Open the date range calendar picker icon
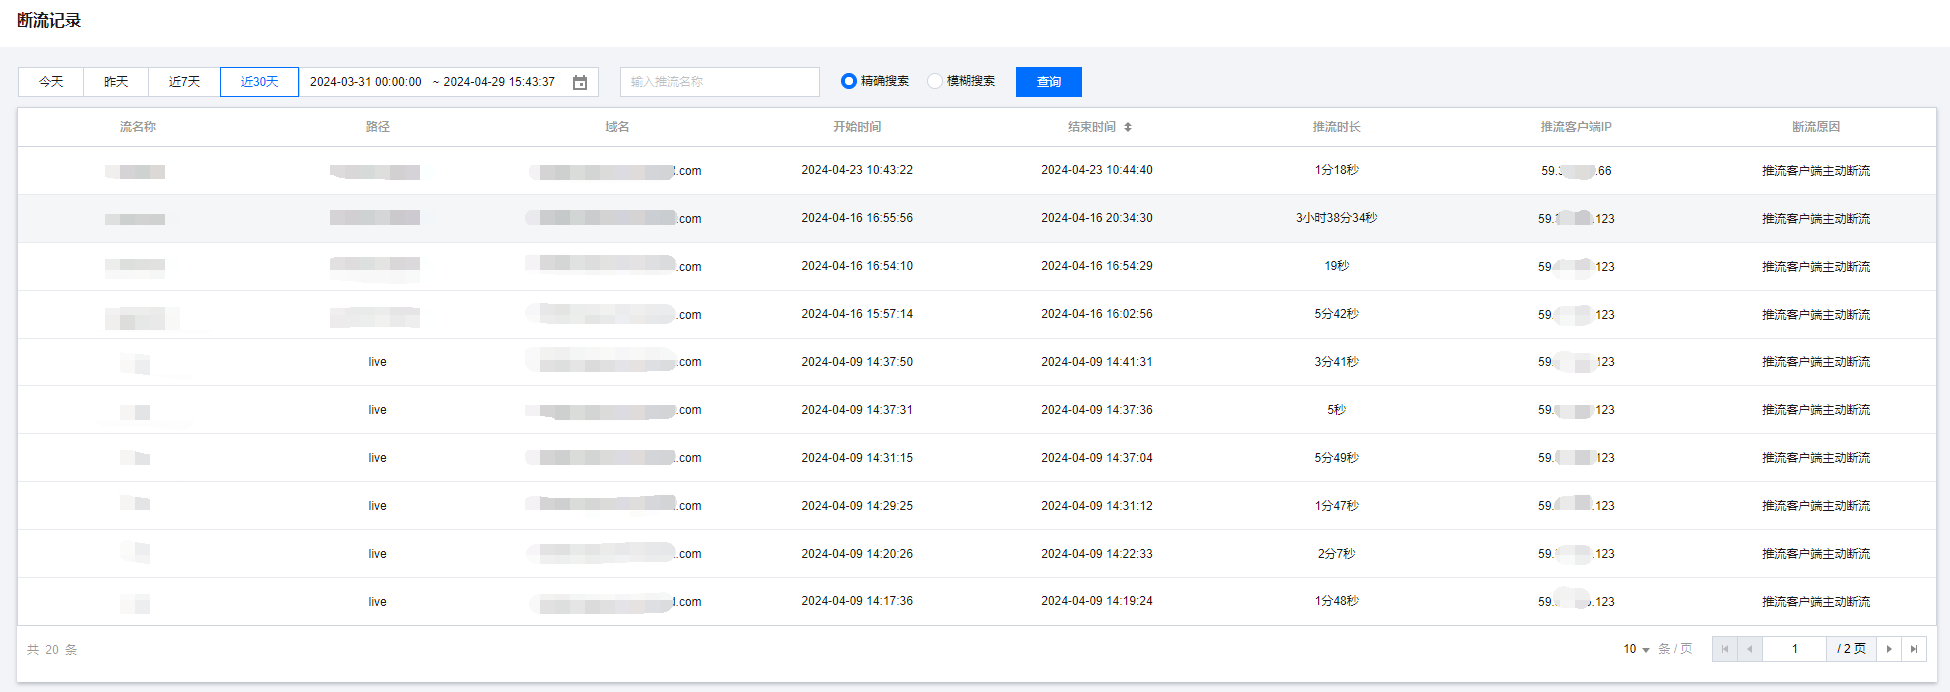 [x=580, y=82]
